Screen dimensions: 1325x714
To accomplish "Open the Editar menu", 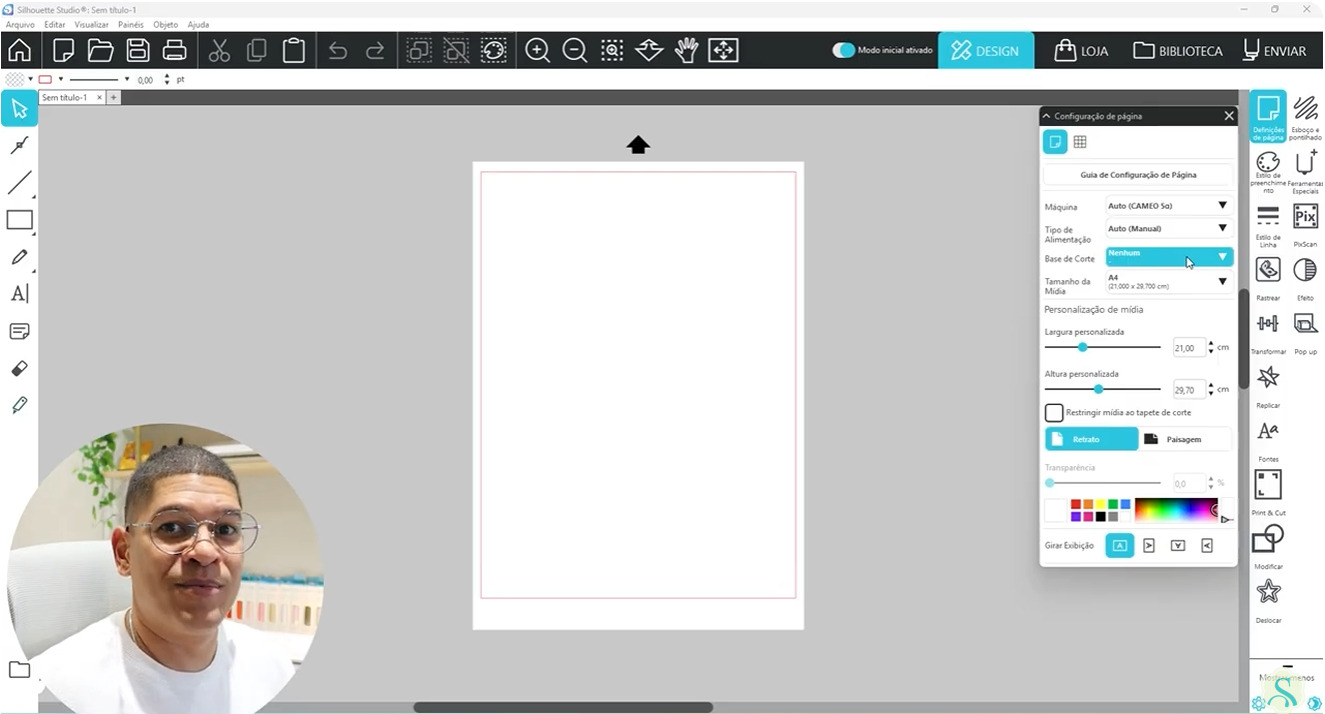I will 55,24.
